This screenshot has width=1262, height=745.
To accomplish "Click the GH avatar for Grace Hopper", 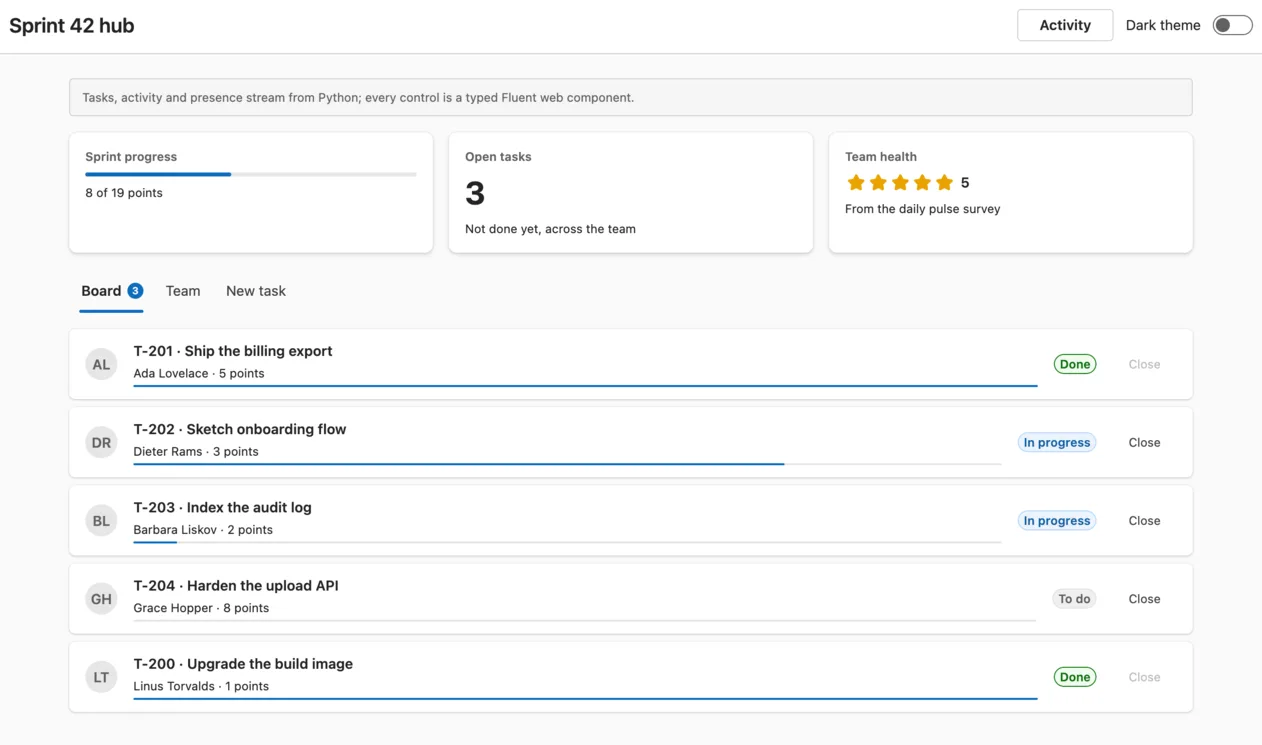I will (101, 598).
